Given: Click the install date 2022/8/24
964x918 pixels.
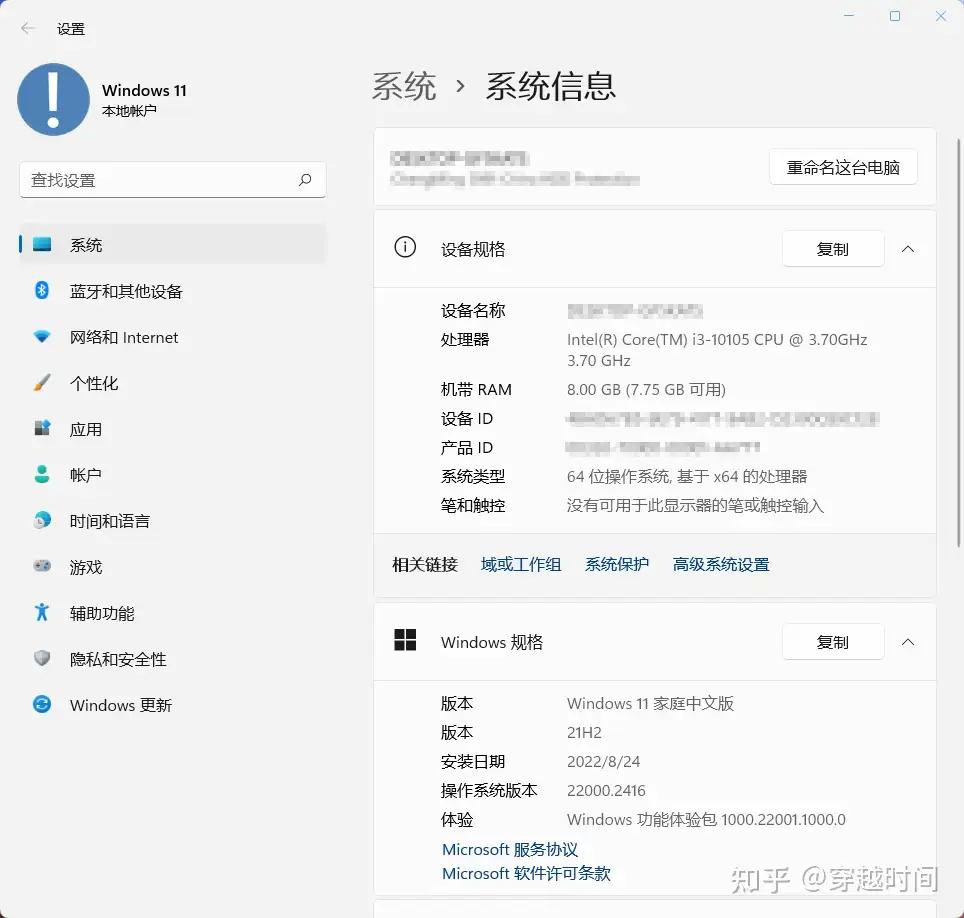Looking at the screenshot, I should (x=603, y=761).
